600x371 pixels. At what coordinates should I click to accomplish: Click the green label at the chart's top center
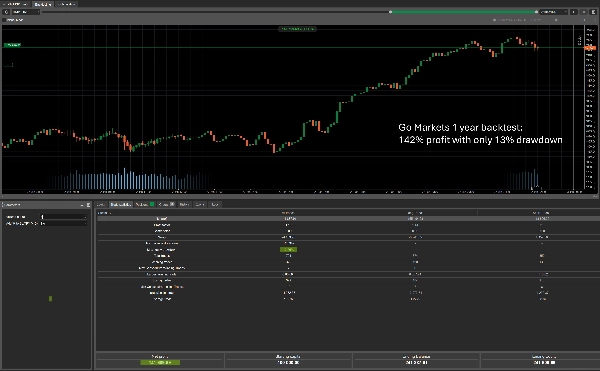tap(297, 29)
